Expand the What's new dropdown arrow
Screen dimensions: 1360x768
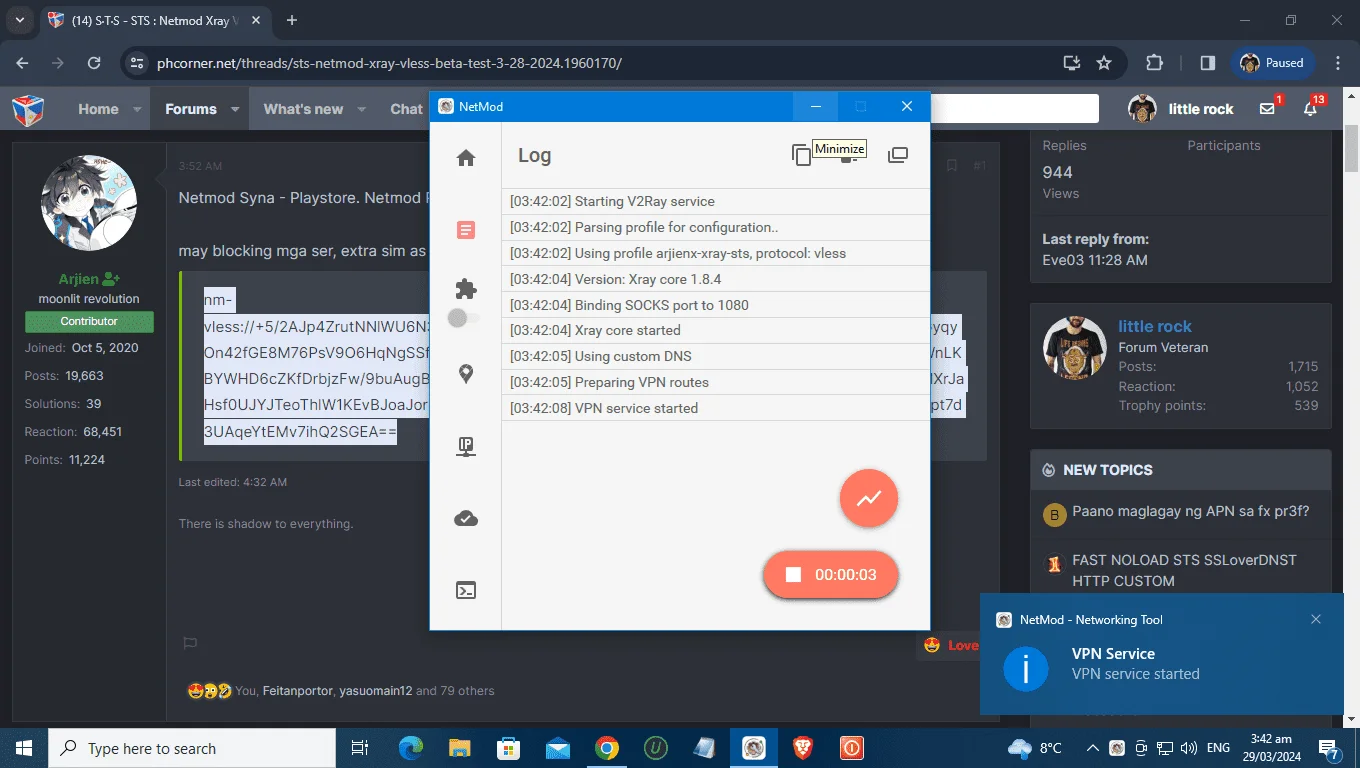(362, 109)
